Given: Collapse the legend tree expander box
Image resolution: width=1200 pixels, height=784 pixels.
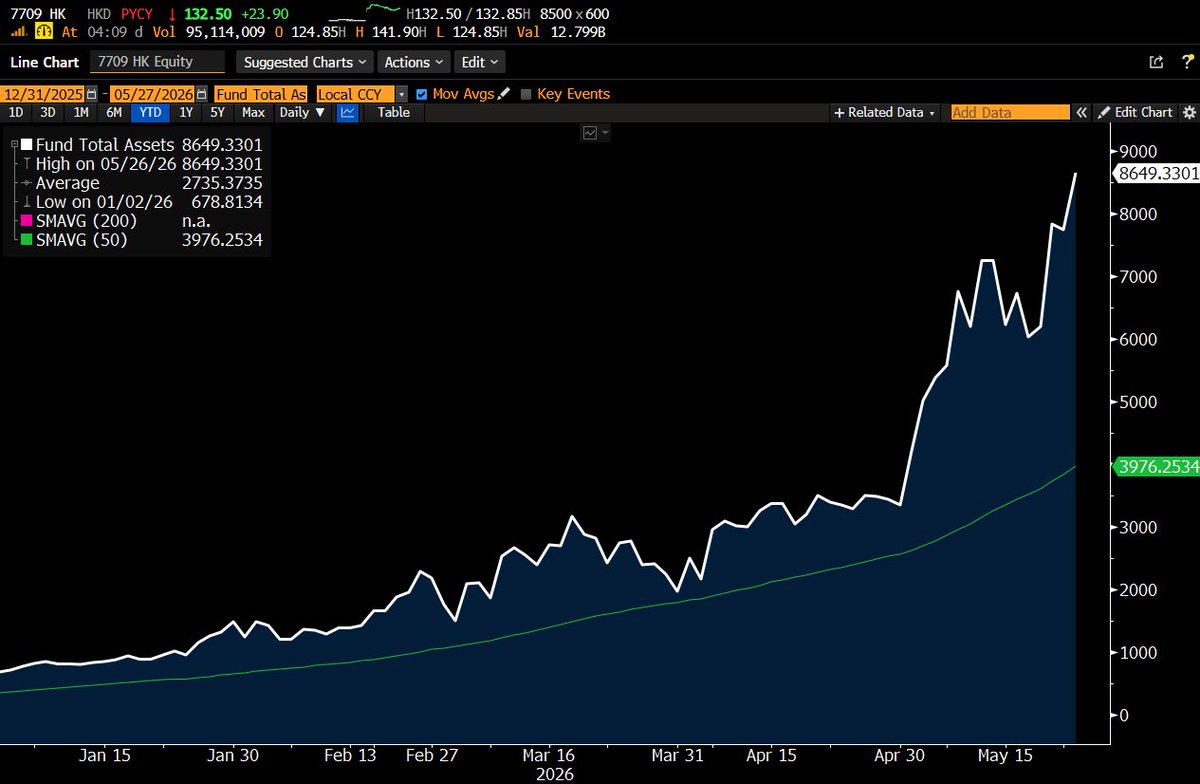Looking at the screenshot, I should coord(13,145).
